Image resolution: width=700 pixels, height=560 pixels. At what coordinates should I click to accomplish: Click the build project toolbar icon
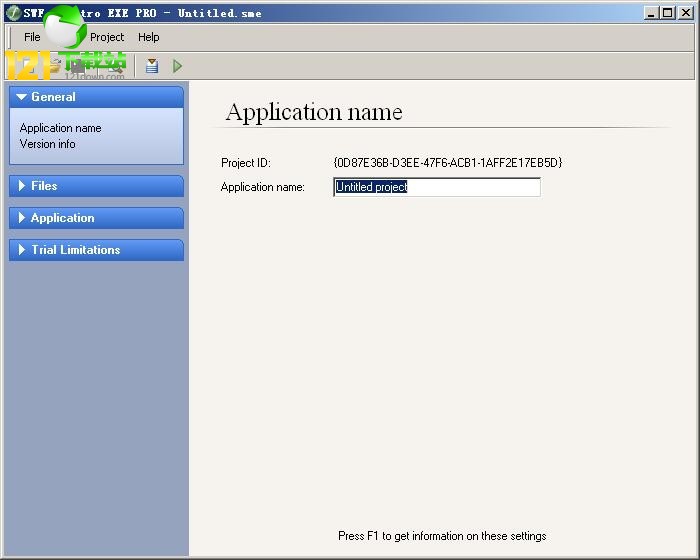(152, 66)
